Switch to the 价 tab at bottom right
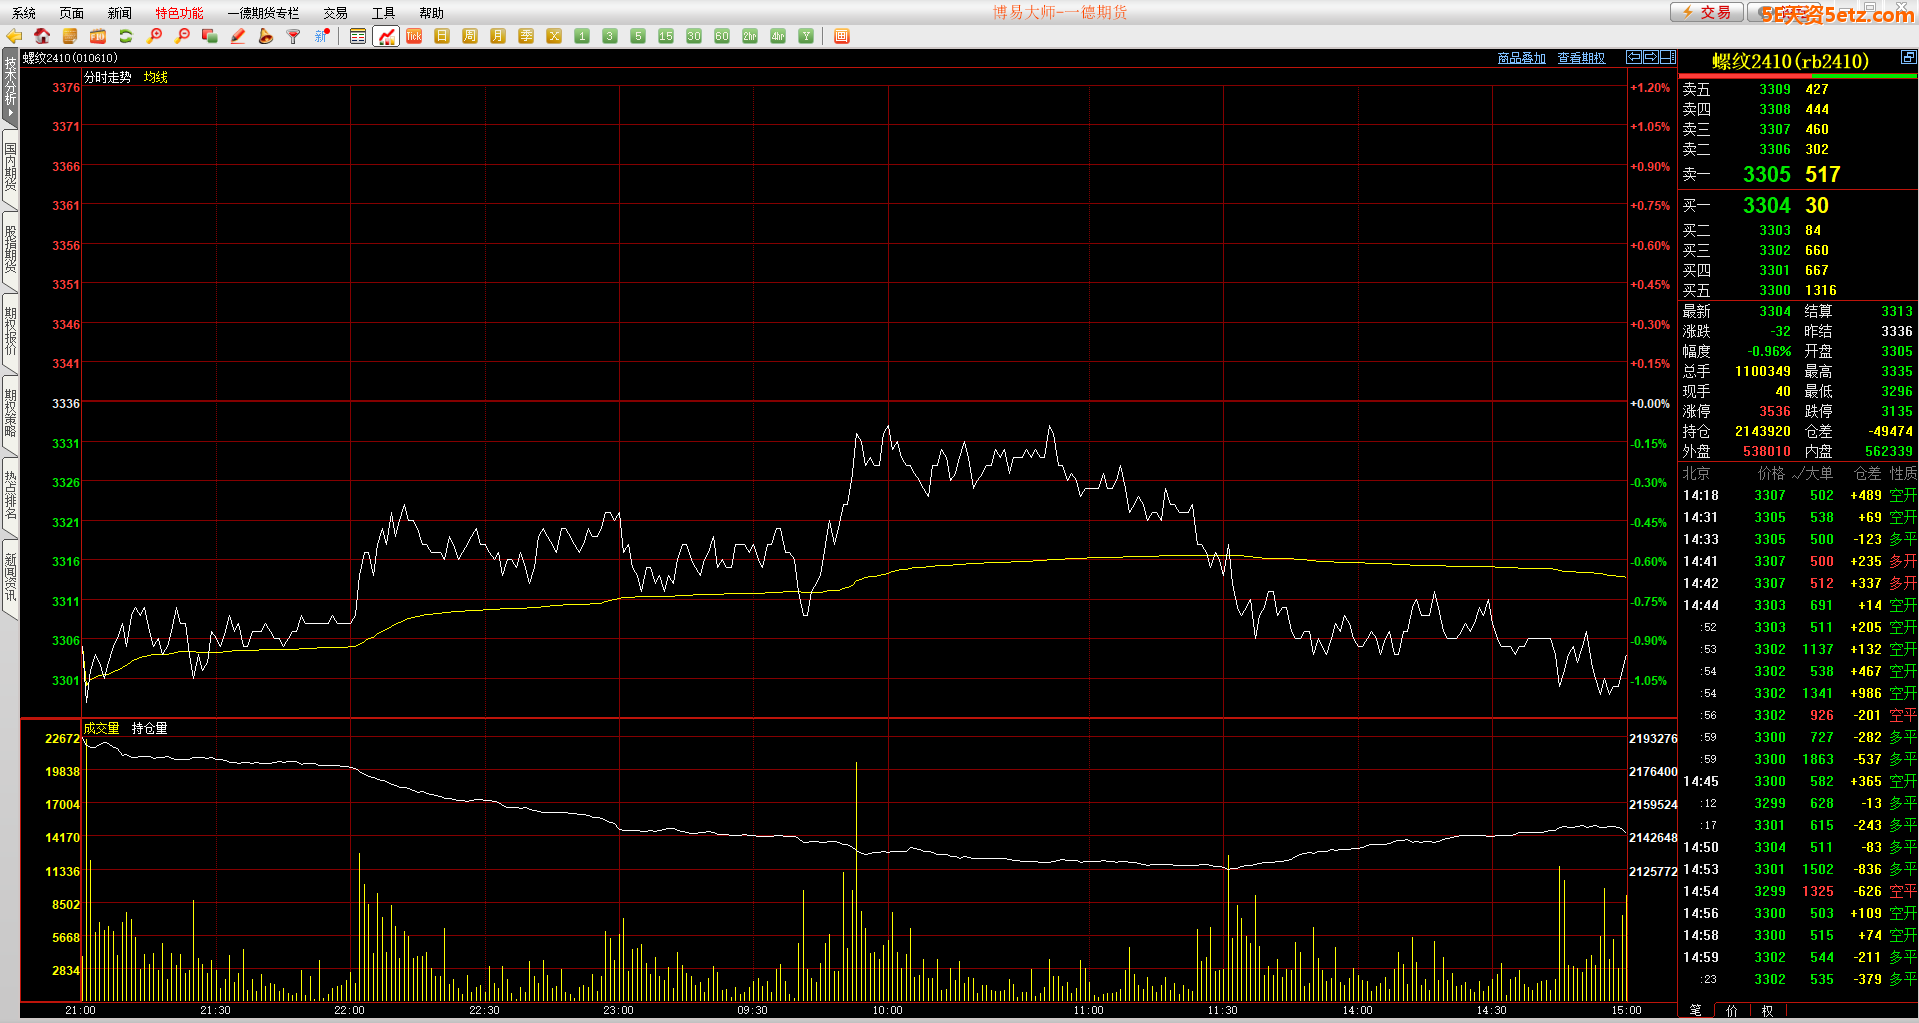Screen dimensions: 1919x1023 [x=1731, y=1011]
